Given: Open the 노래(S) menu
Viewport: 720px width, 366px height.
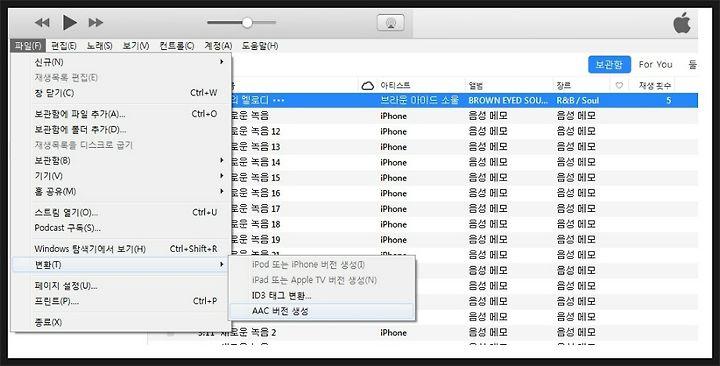Looking at the screenshot, I should 100,45.
